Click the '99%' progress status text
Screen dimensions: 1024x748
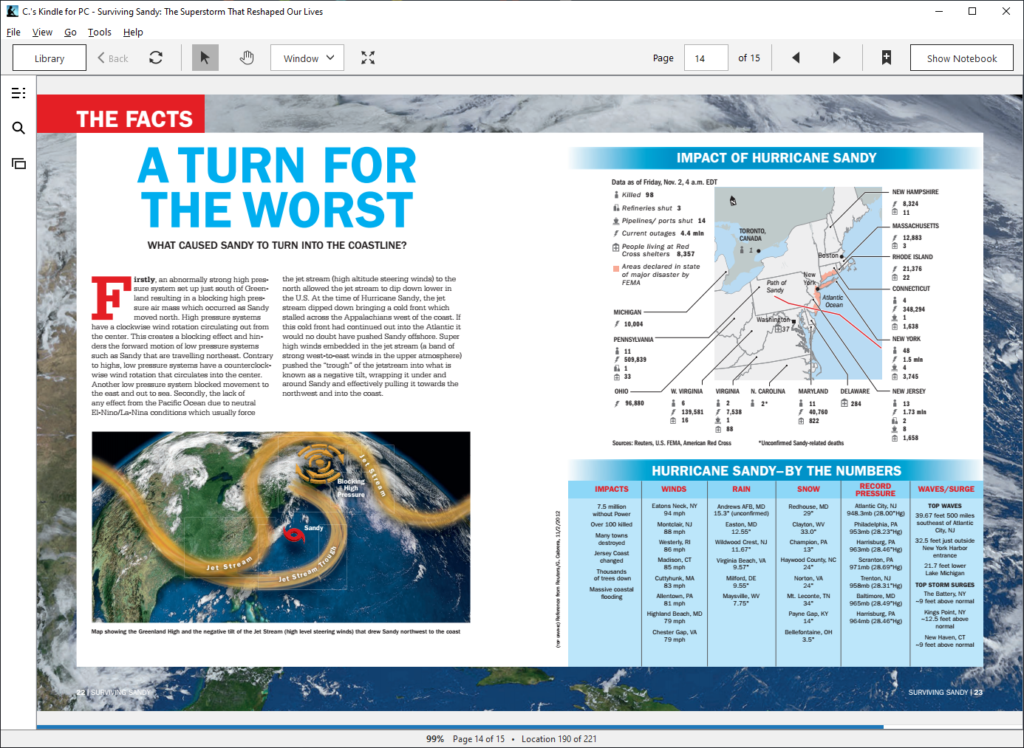tap(435, 739)
